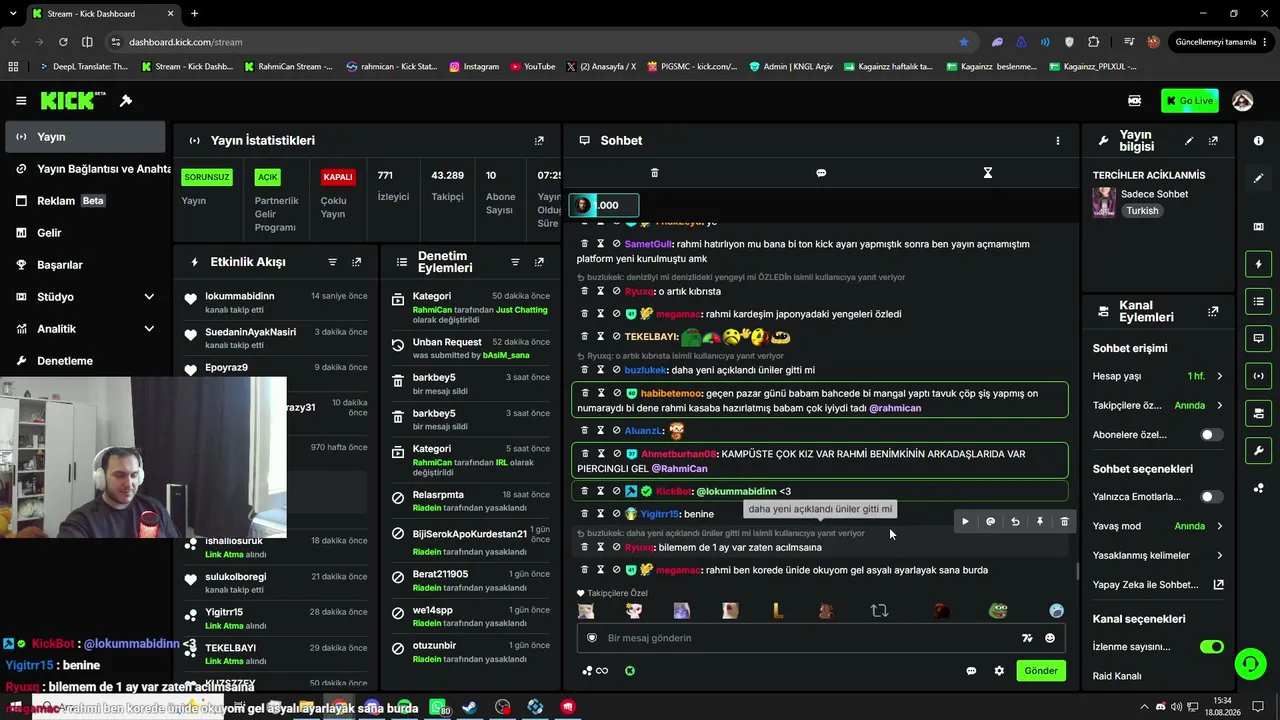The image size is (1280, 720).
Task: Open Başarılar in the sidebar
Action: click(x=85, y=265)
